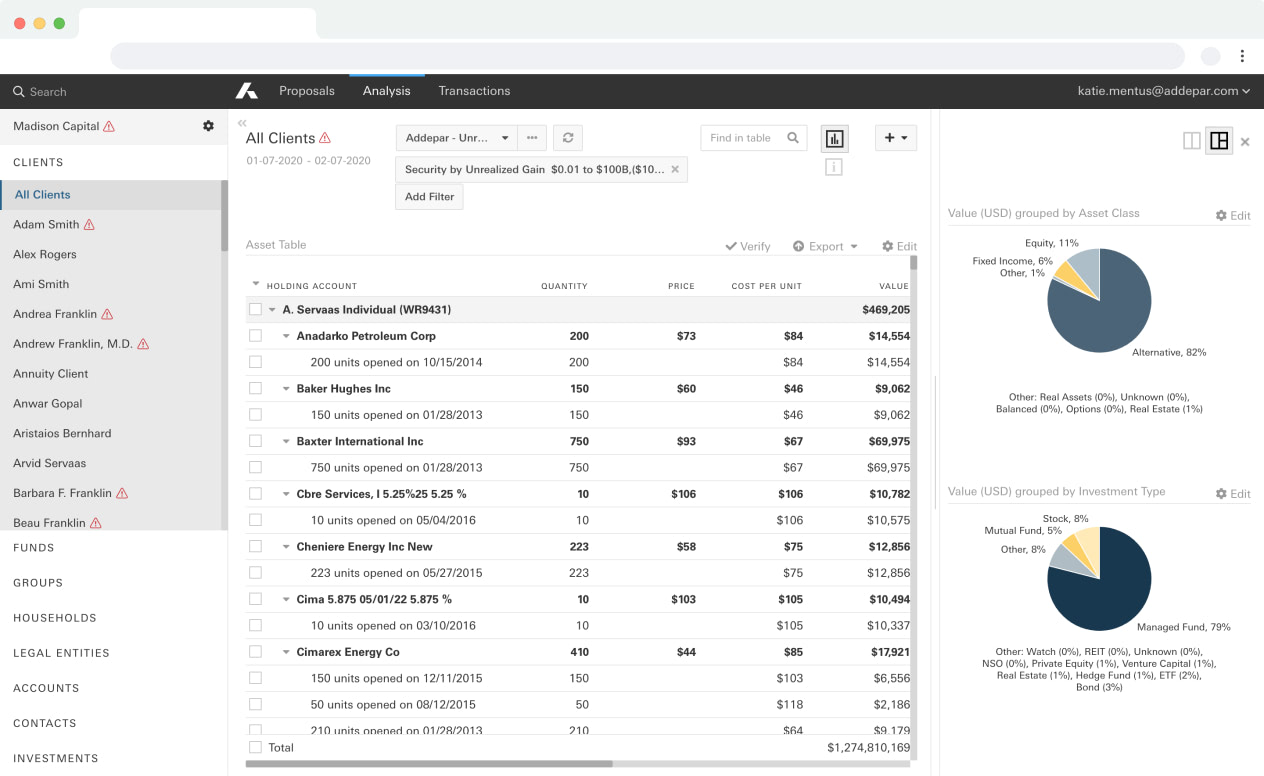Collapse the sidebar with the double-chevron icon

[242, 123]
